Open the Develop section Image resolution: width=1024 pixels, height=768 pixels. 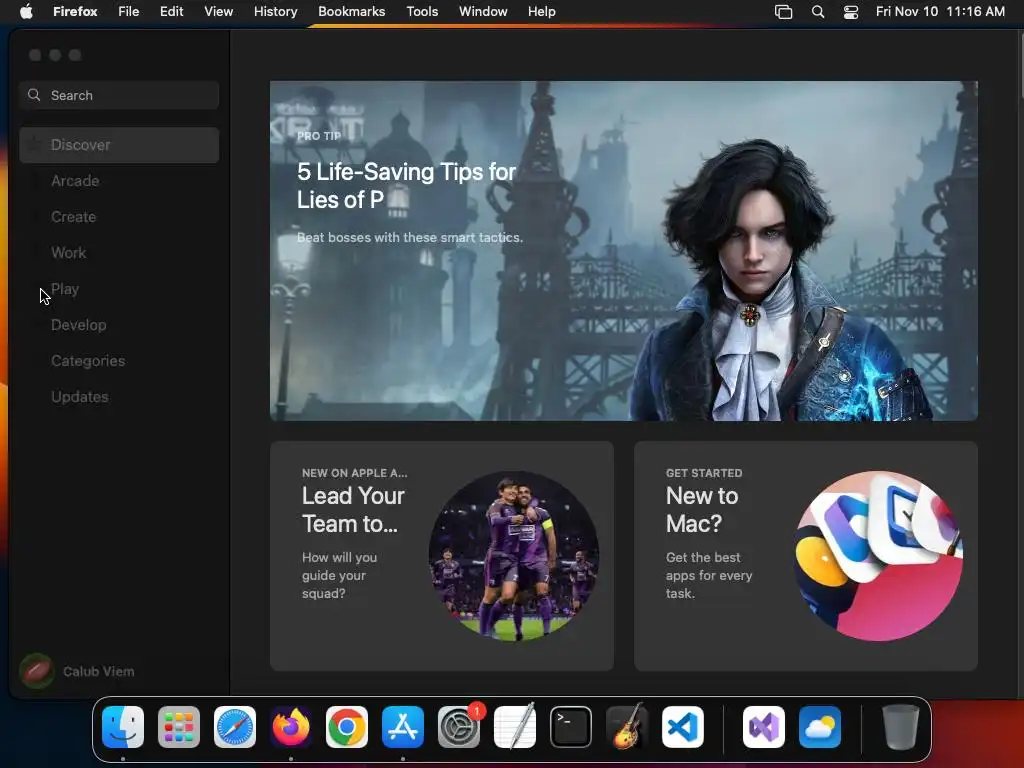pyautogui.click(x=119, y=325)
